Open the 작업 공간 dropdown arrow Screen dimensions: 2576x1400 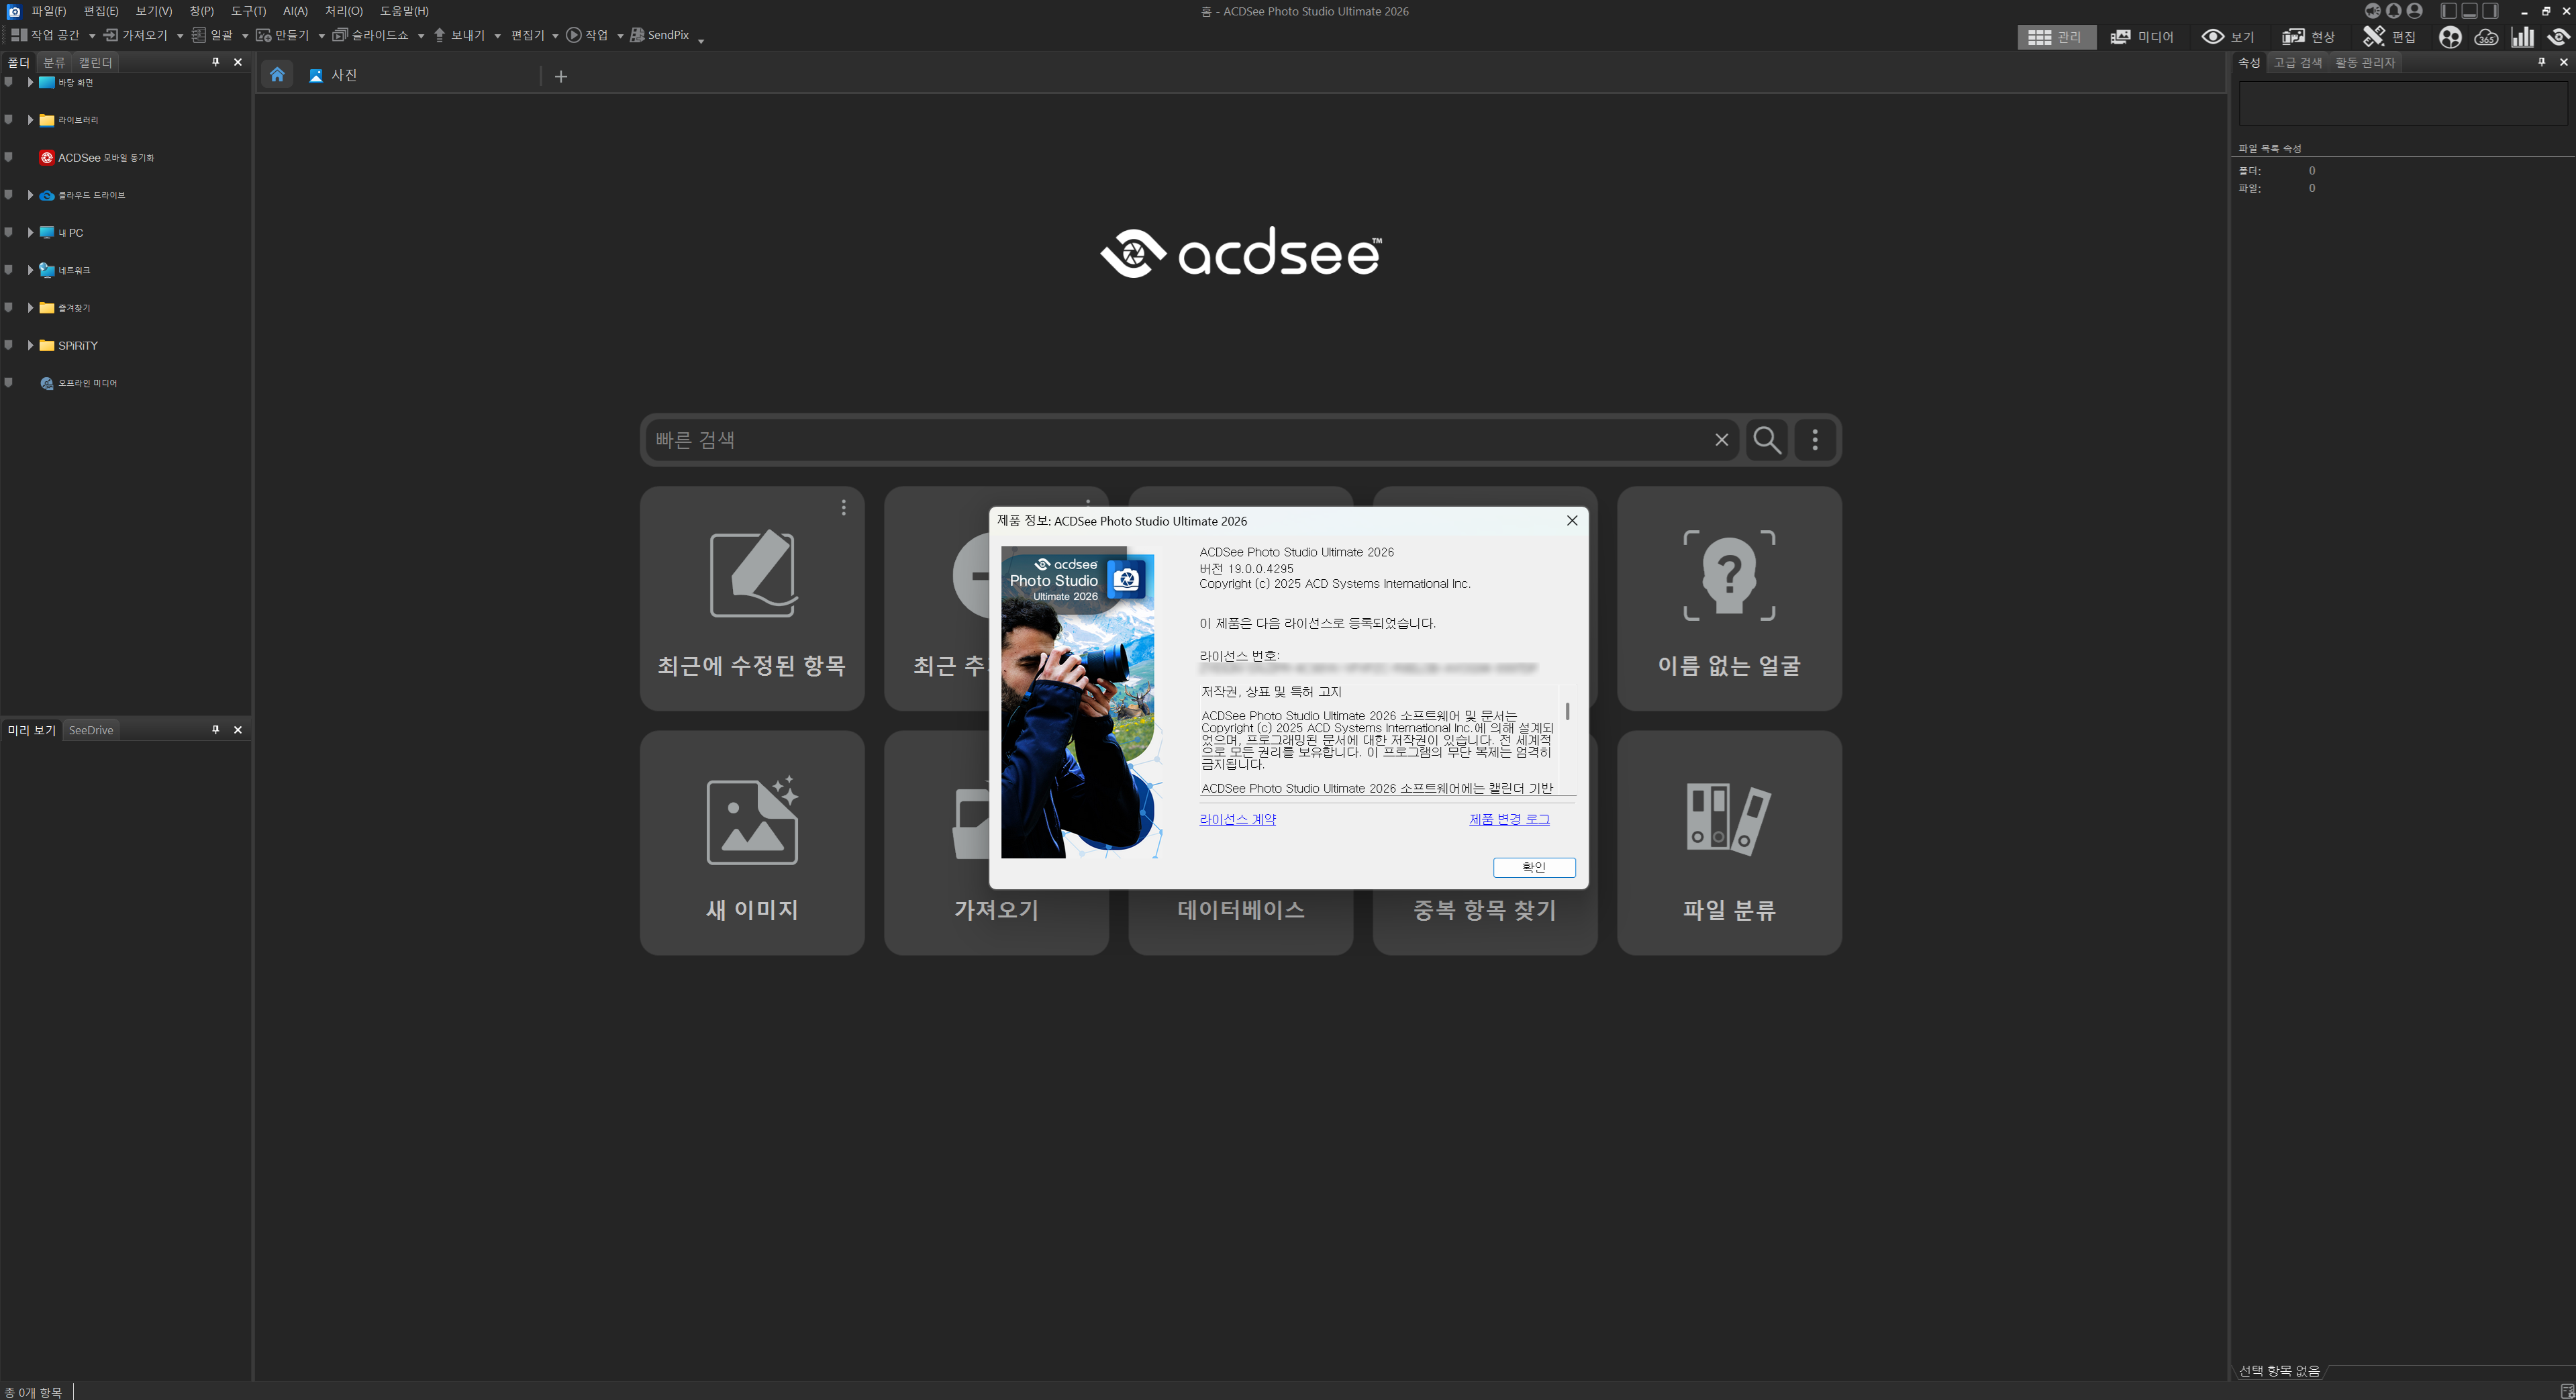tap(92, 36)
